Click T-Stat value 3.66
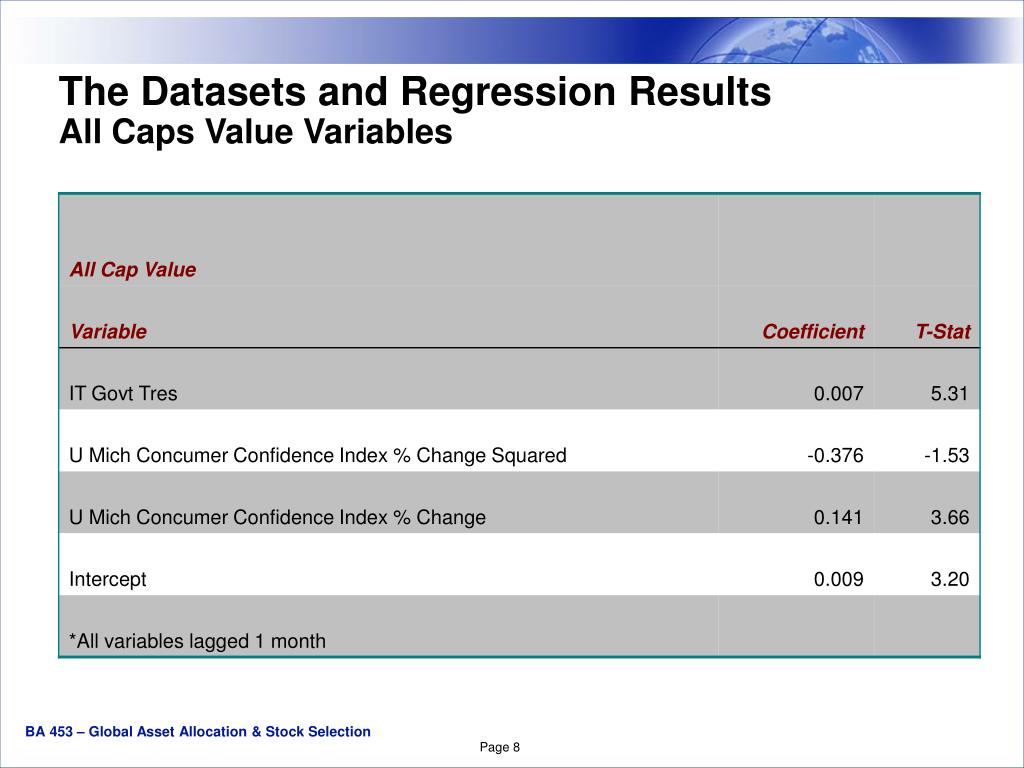 click(x=950, y=517)
